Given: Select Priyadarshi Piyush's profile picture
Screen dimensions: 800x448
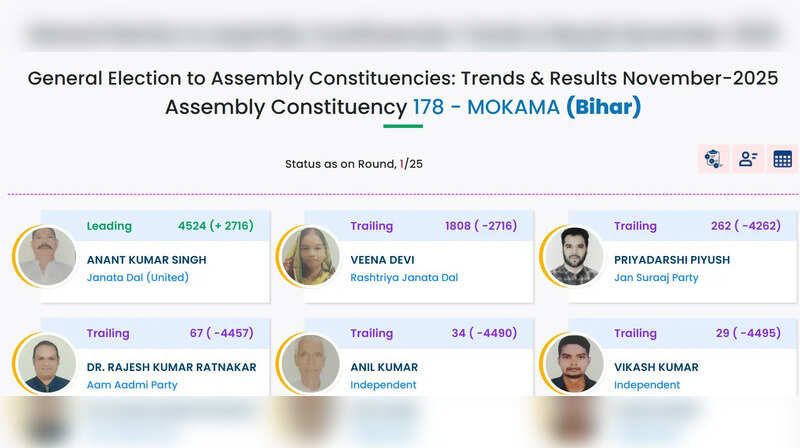Looking at the screenshot, I should pos(574,256).
